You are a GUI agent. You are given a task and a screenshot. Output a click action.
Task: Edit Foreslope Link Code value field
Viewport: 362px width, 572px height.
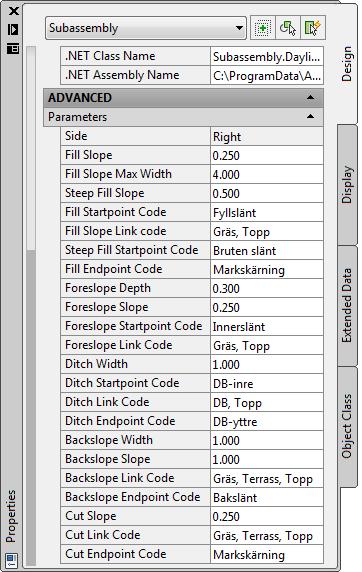pyautogui.click(x=267, y=345)
